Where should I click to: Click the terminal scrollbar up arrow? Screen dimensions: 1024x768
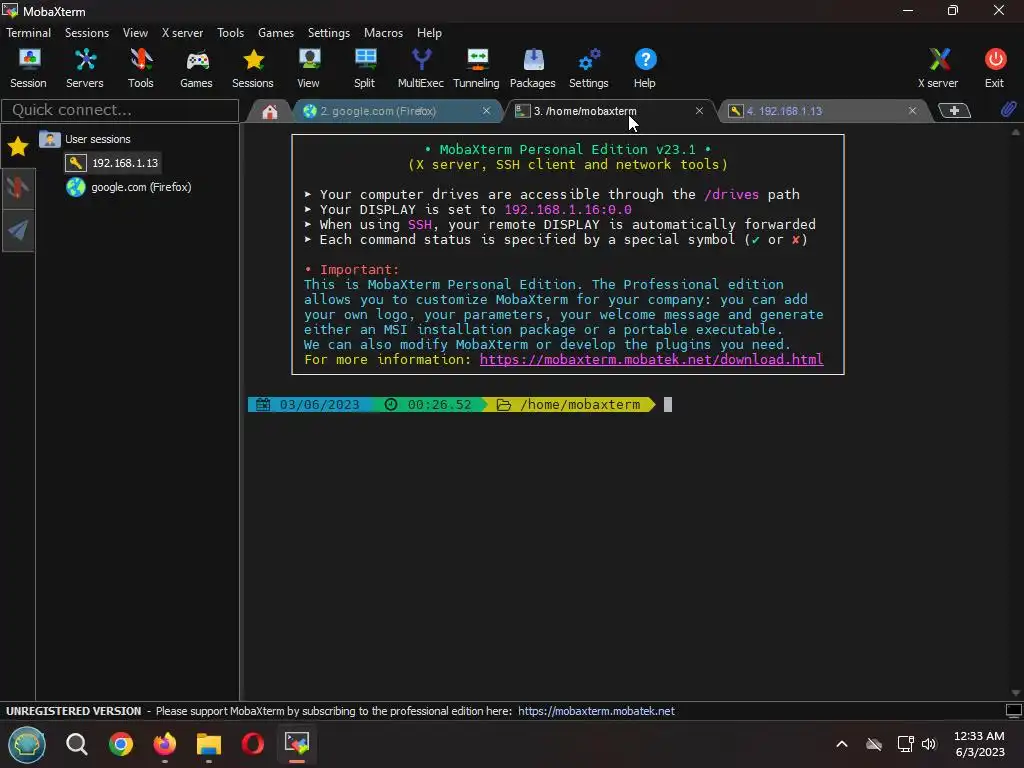pos(1016,132)
